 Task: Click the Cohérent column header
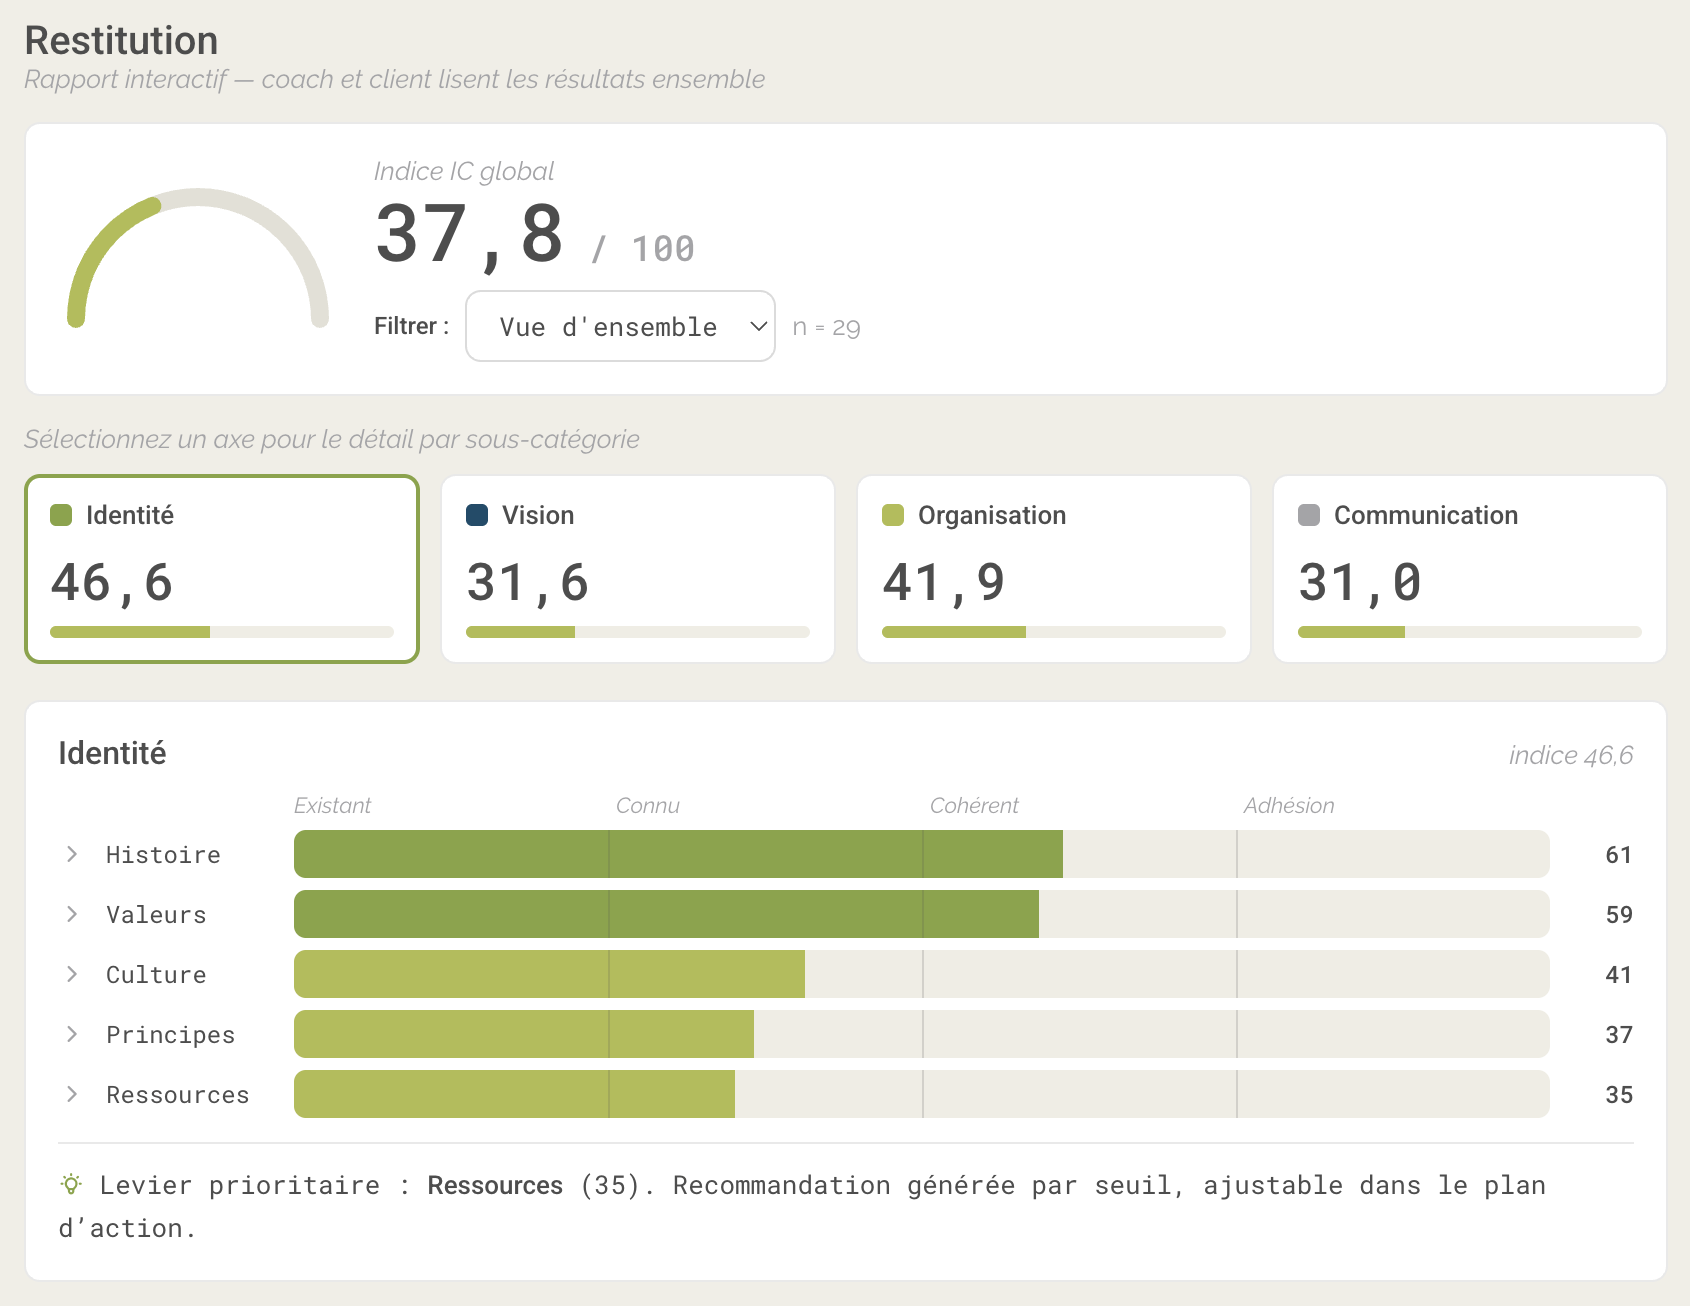(x=974, y=805)
